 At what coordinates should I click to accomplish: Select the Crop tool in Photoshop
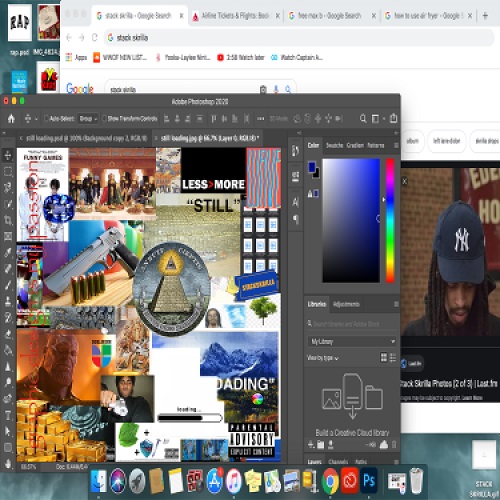[x=8, y=220]
